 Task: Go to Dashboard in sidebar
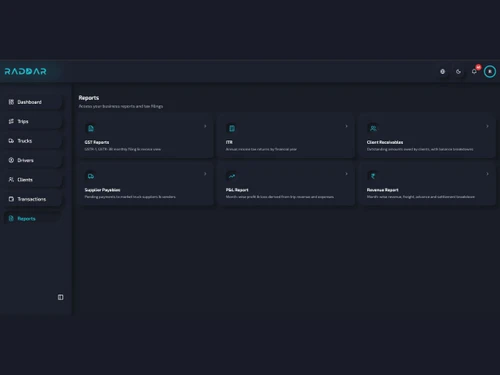pyautogui.click(x=33, y=102)
